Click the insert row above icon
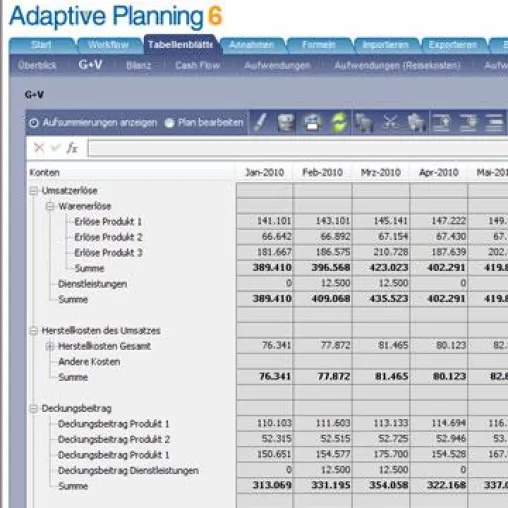508x508 pixels. [441, 123]
